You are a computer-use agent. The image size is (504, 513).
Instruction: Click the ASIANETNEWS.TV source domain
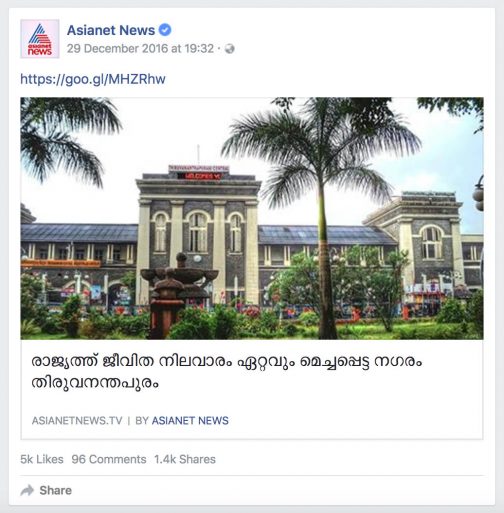point(77,421)
